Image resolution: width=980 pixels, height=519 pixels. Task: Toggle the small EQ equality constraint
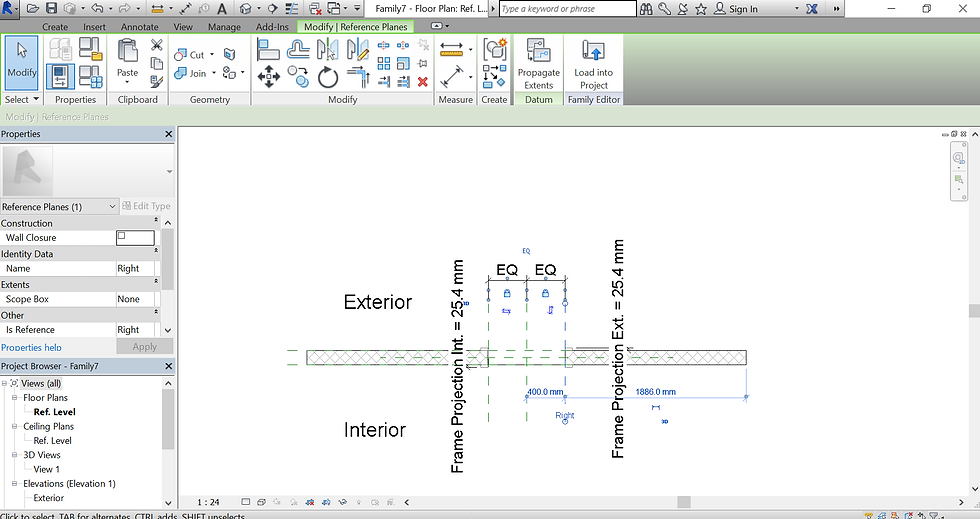coord(526,251)
